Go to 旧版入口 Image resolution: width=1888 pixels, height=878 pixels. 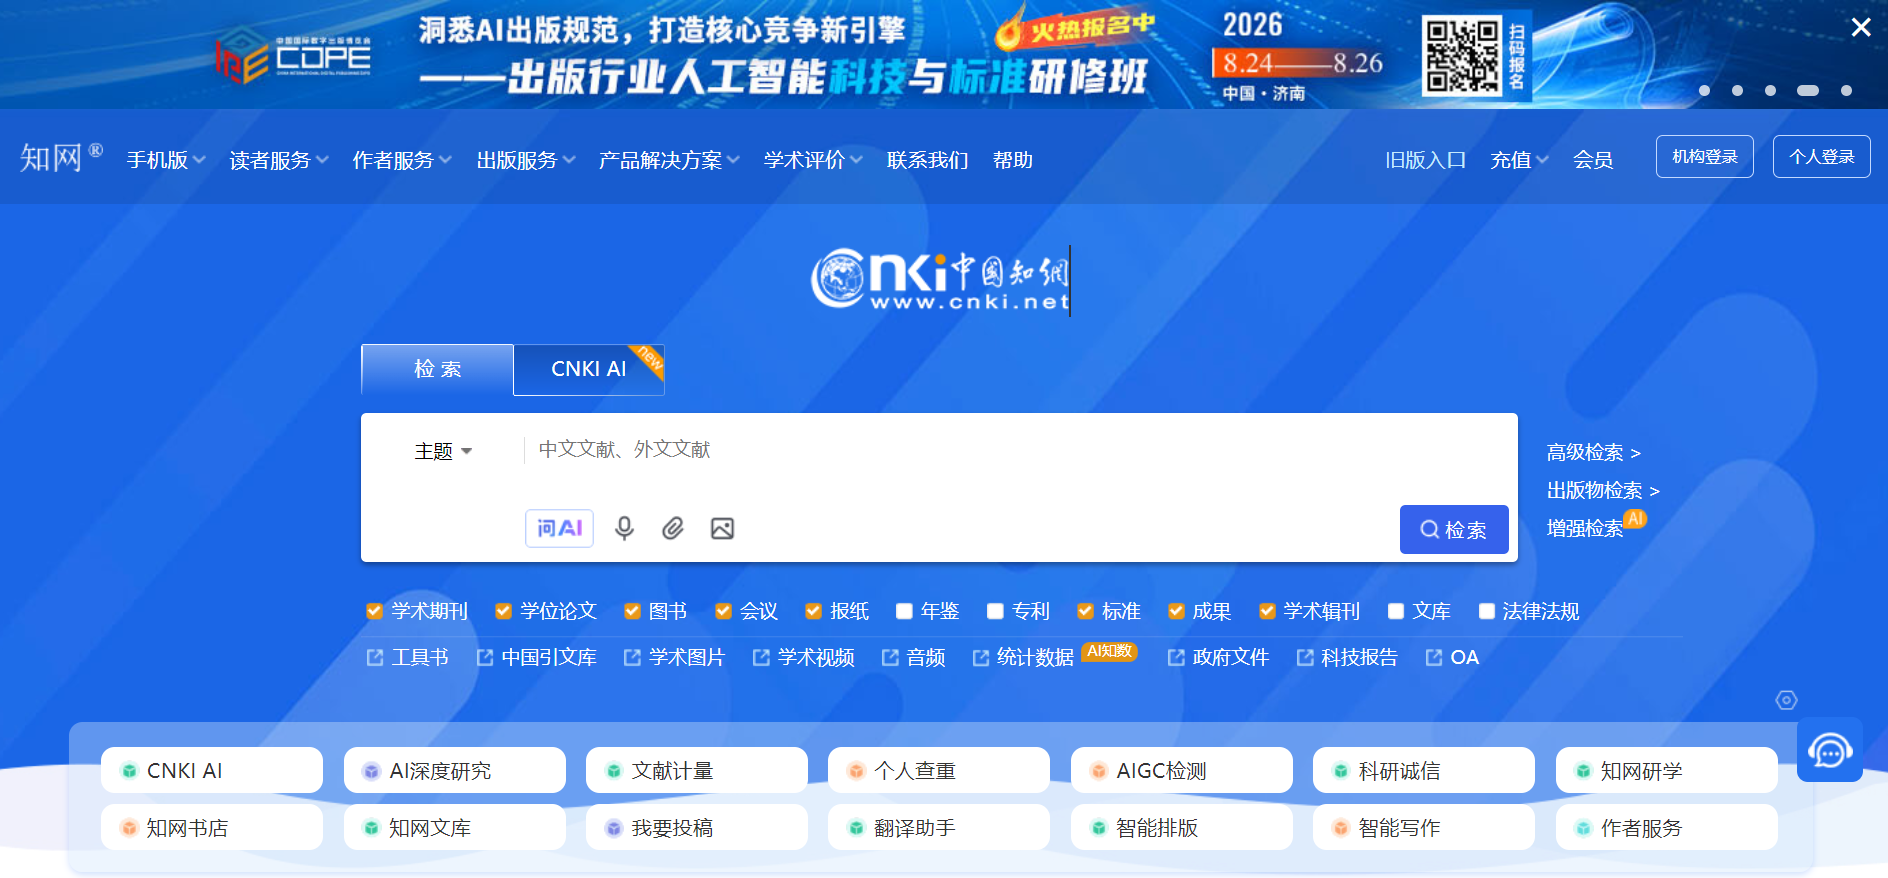coord(1425,160)
